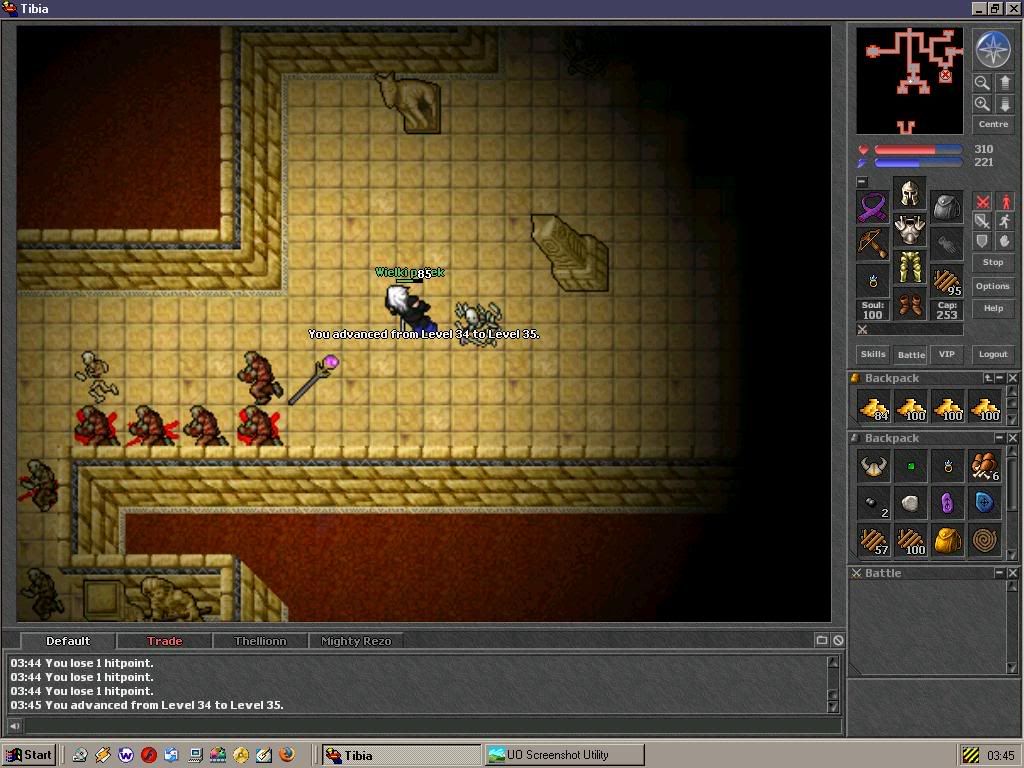Image resolution: width=1024 pixels, height=768 pixels.
Task: Open the Options dialog
Action: click(x=993, y=286)
